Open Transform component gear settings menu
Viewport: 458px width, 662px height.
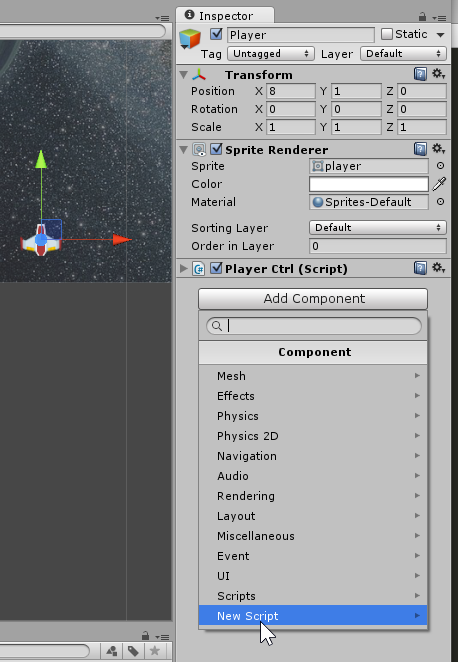439,74
